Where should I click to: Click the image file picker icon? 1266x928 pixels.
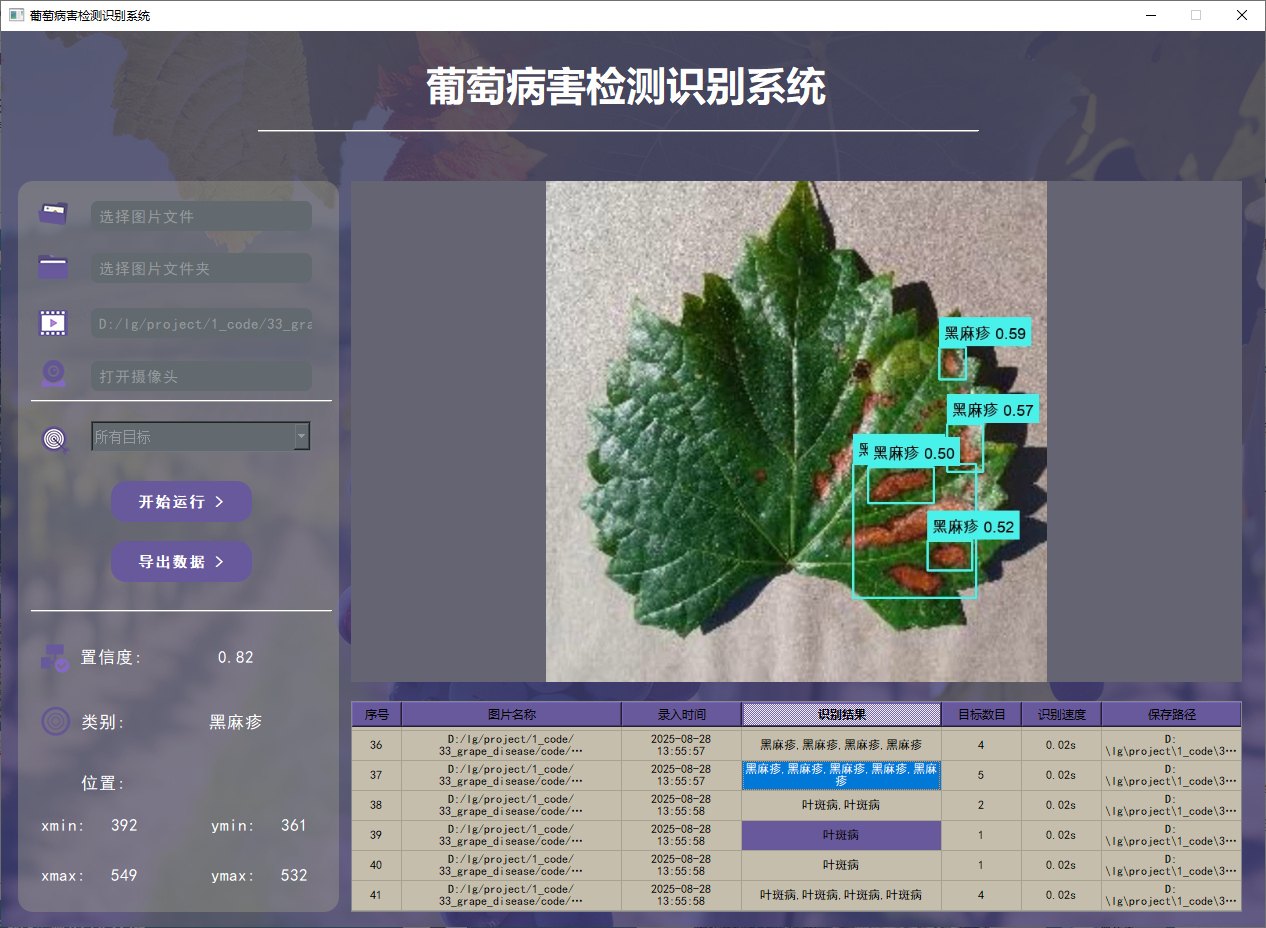53,213
